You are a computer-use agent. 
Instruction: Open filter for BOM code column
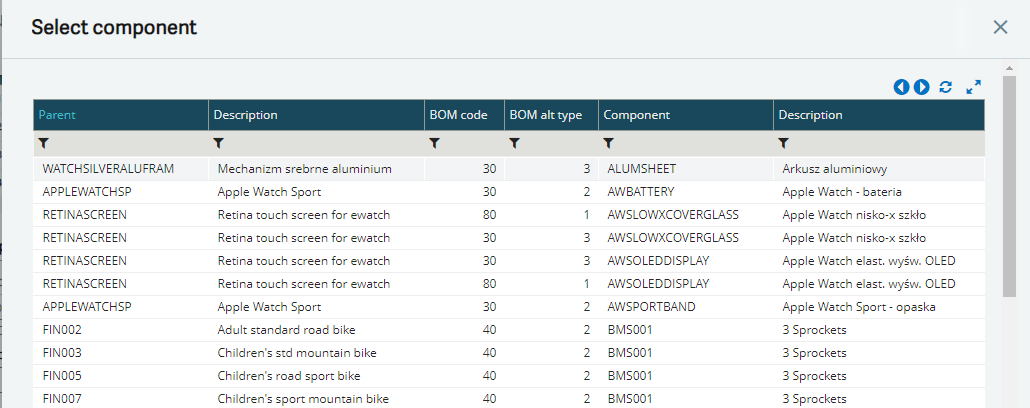[435, 144]
